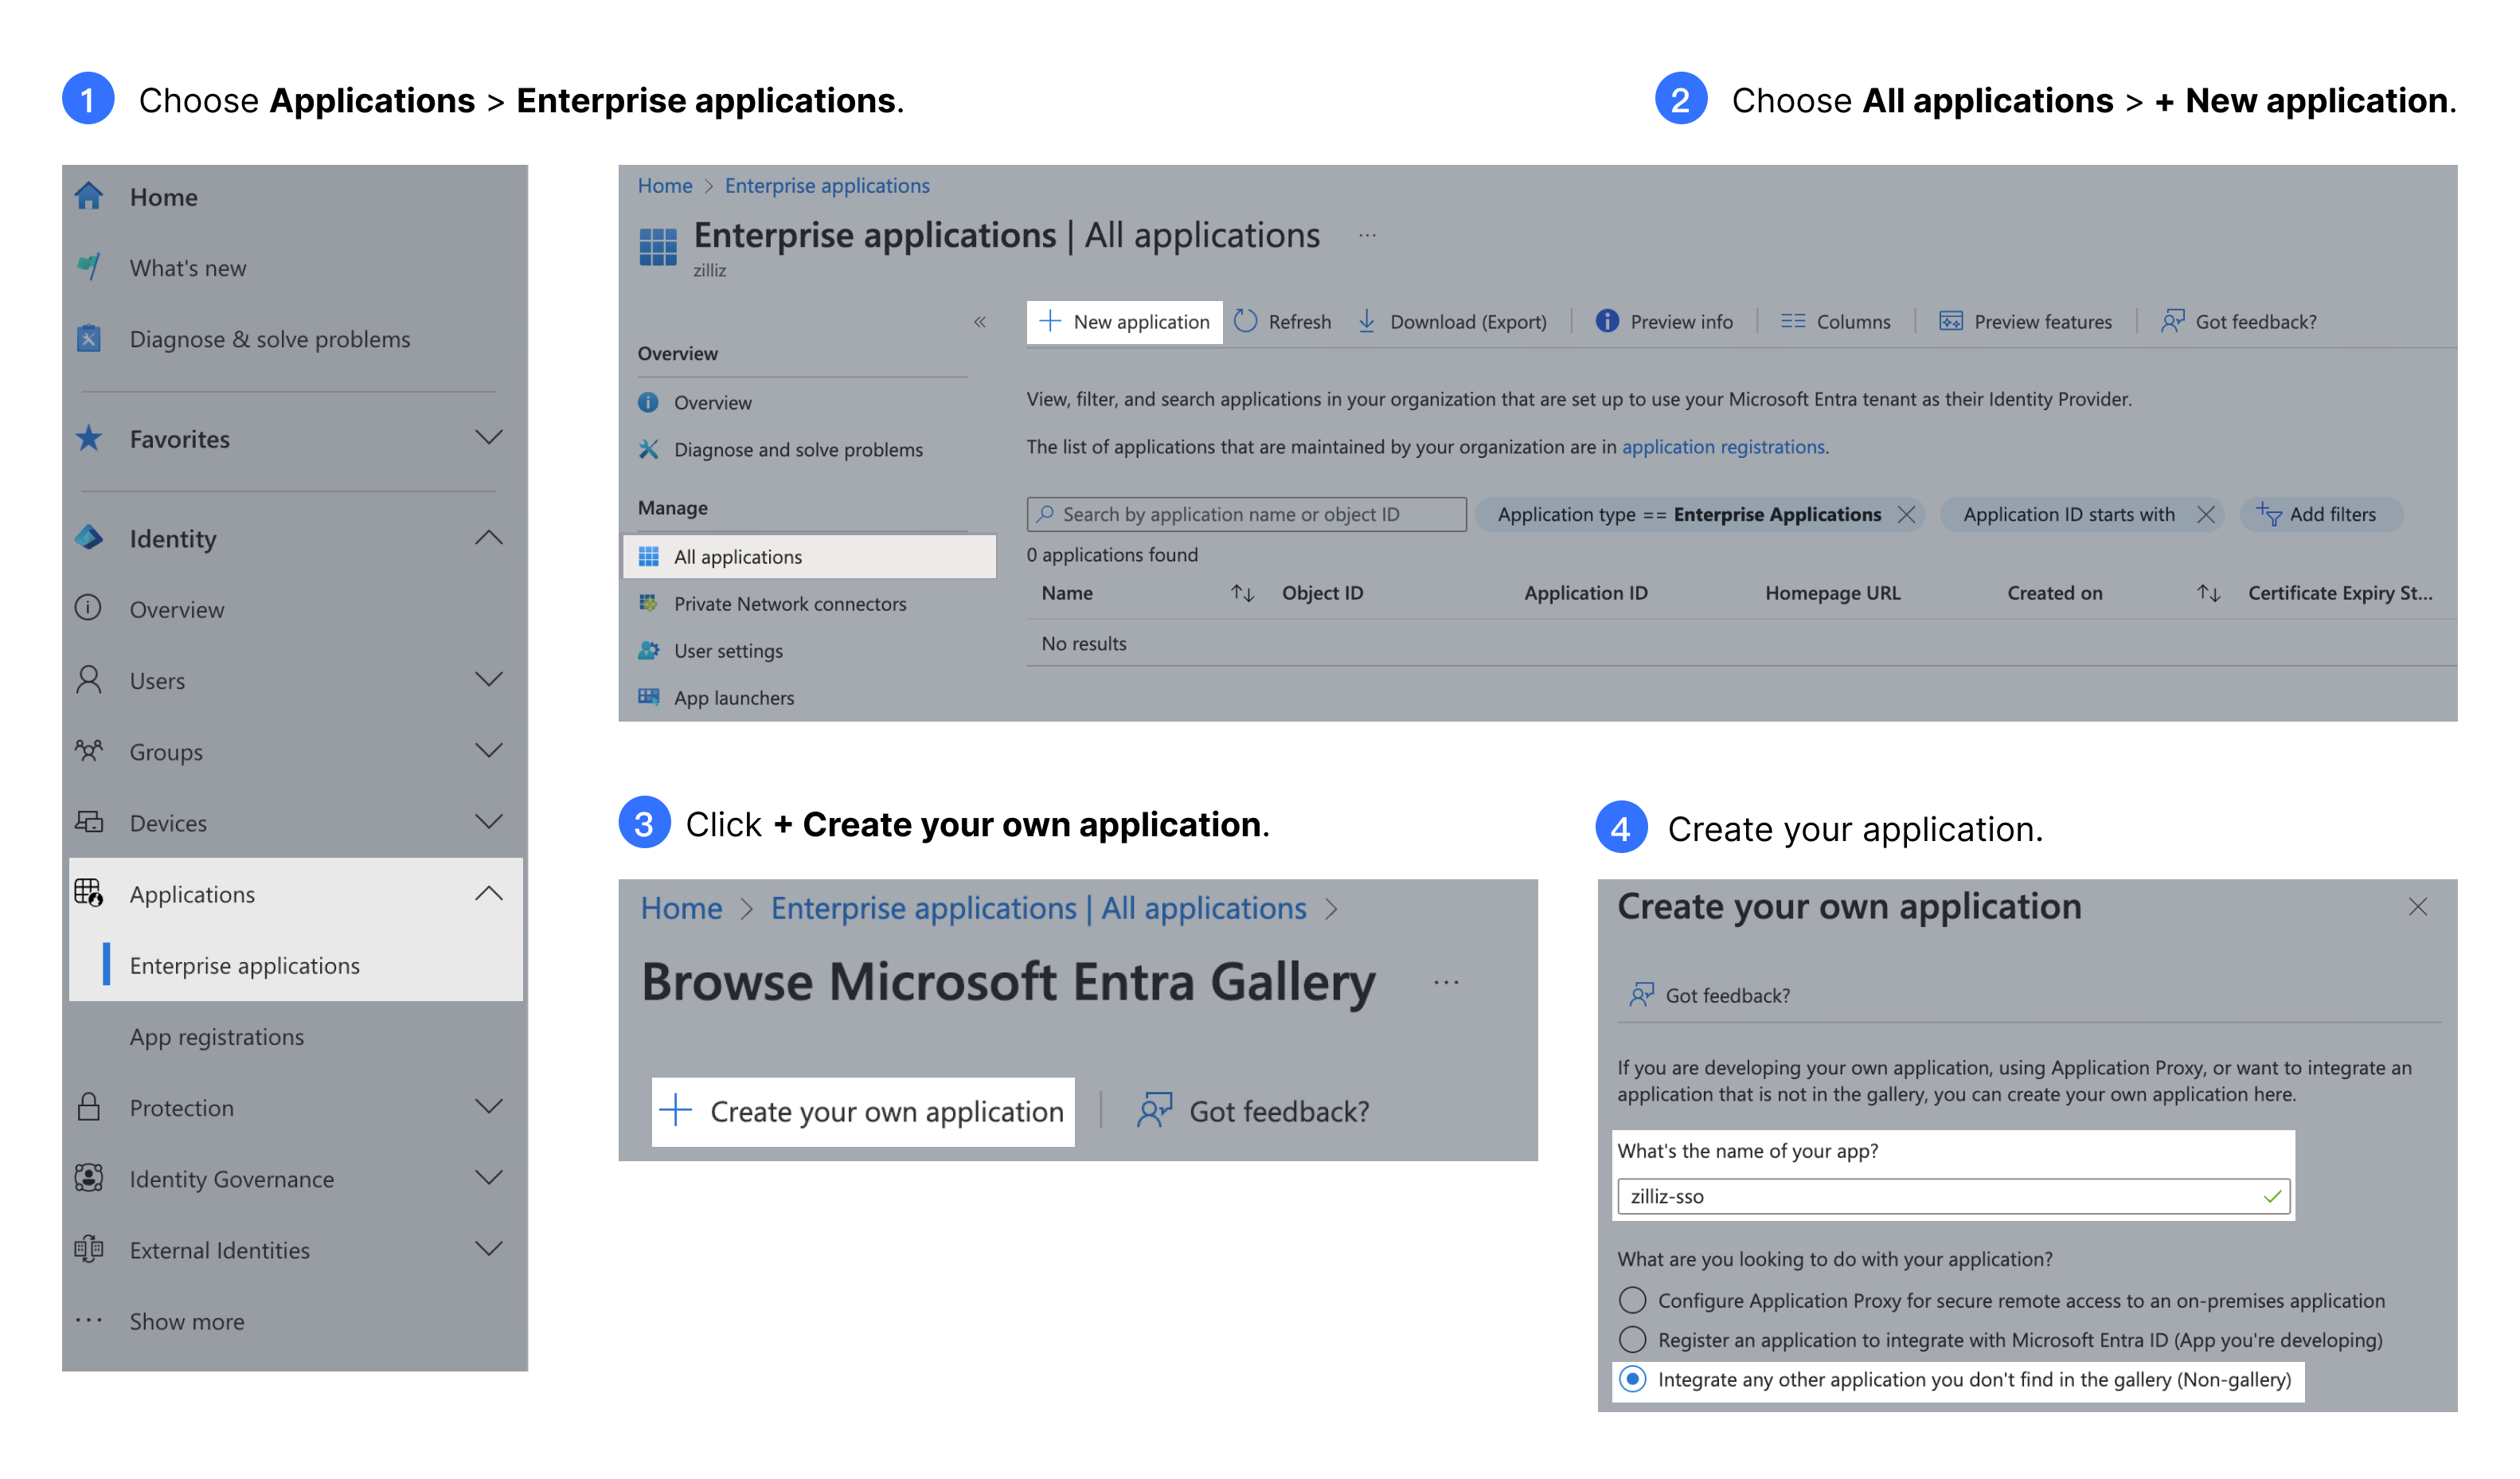Click Got feedback? in Browse Entra Gallery
The width and height of the screenshot is (2520, 1479).
click(x=1253, y=1111)
